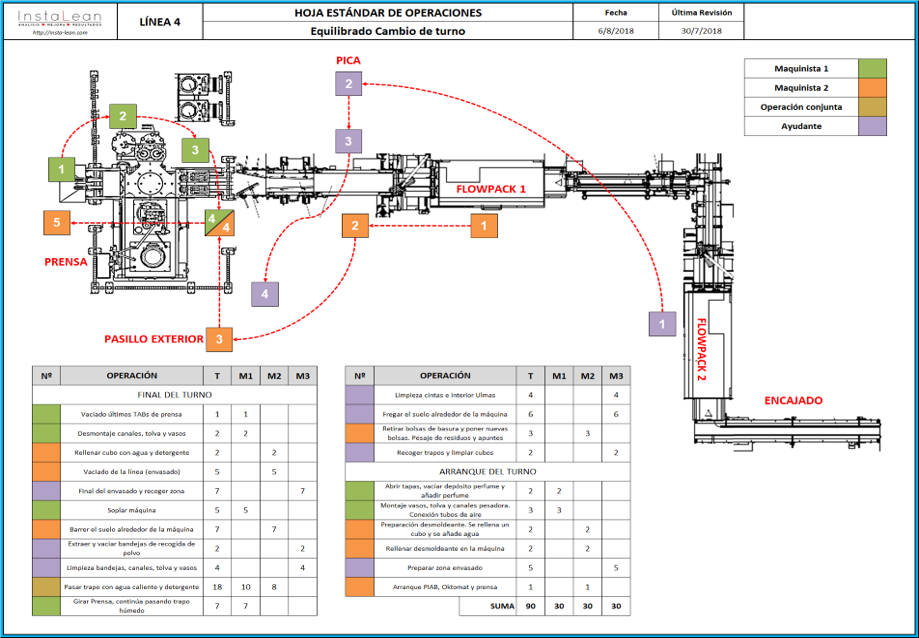Image resolution: width=919 pixels, height=638 pixels.
Task: Select orange marker 3 at PASILLO EXTERIOR
Action: coord(220,339)
